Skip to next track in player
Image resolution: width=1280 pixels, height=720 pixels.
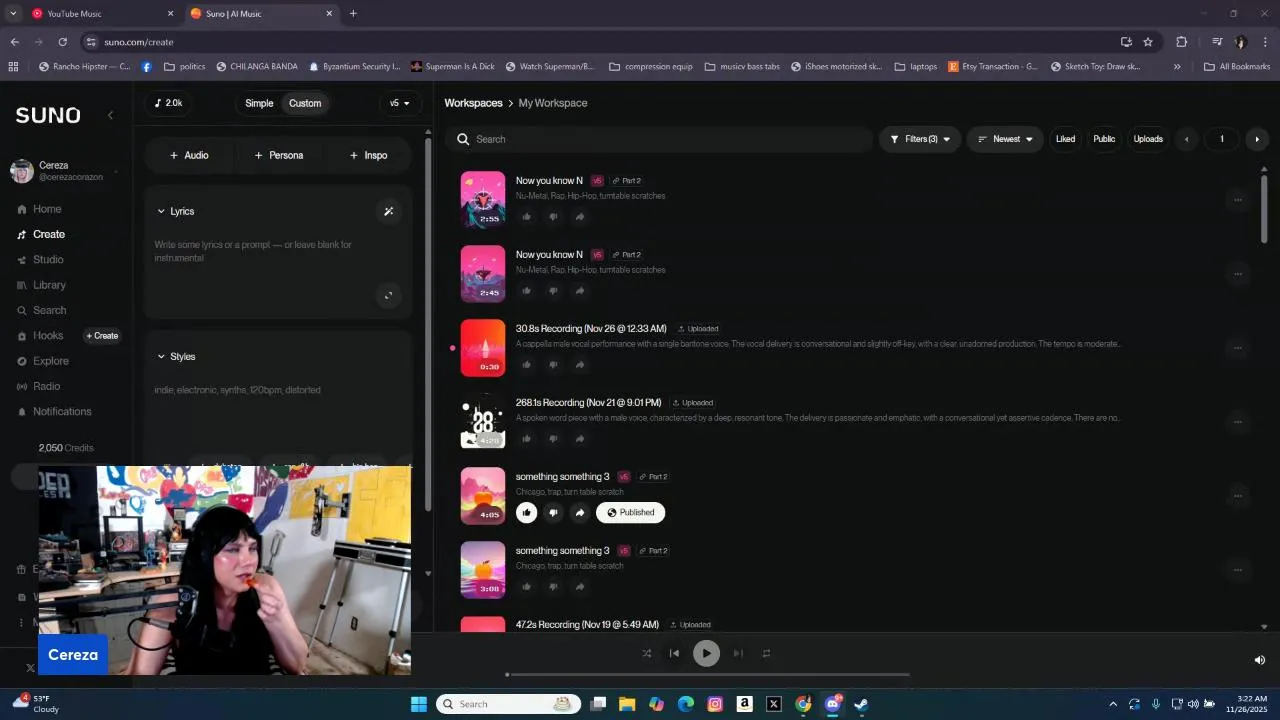coord(738,653)
